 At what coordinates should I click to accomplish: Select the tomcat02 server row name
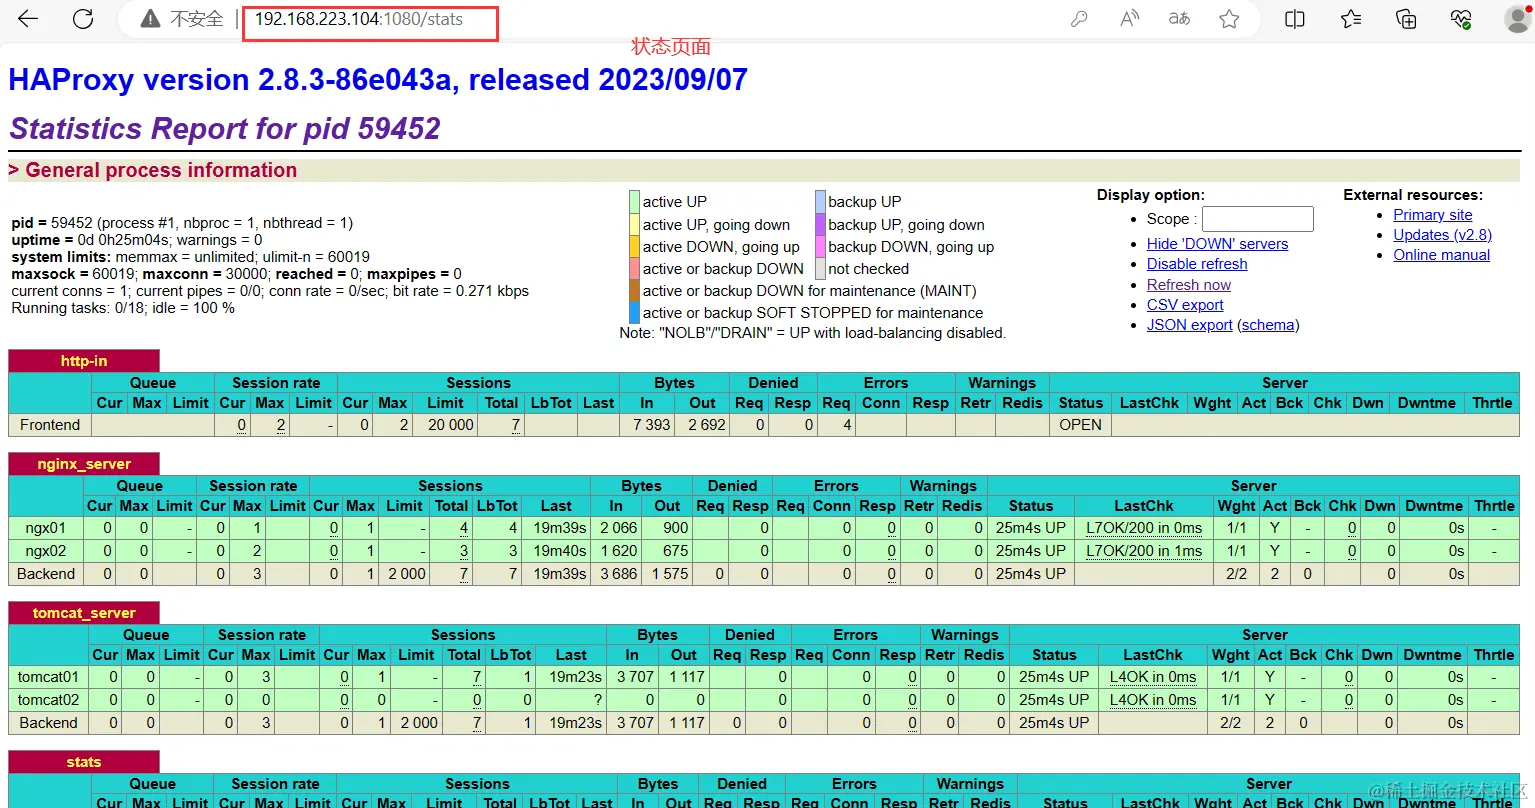tap(48, 700)
